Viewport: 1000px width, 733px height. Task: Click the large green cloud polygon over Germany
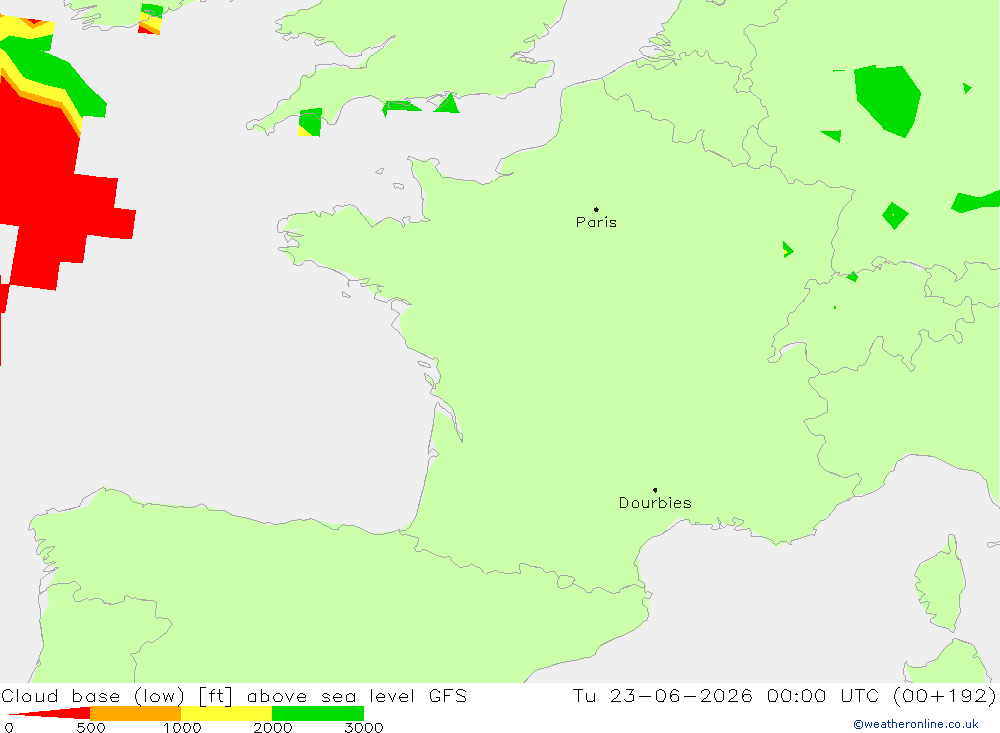point(887,100)
